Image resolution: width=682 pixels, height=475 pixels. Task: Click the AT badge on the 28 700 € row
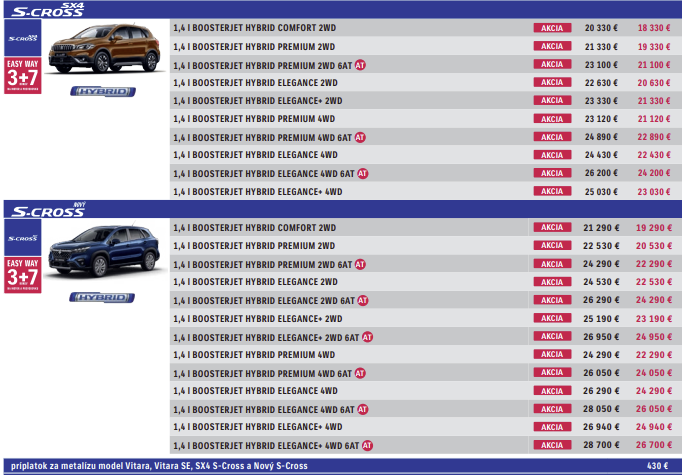click(x=367, y=445)
